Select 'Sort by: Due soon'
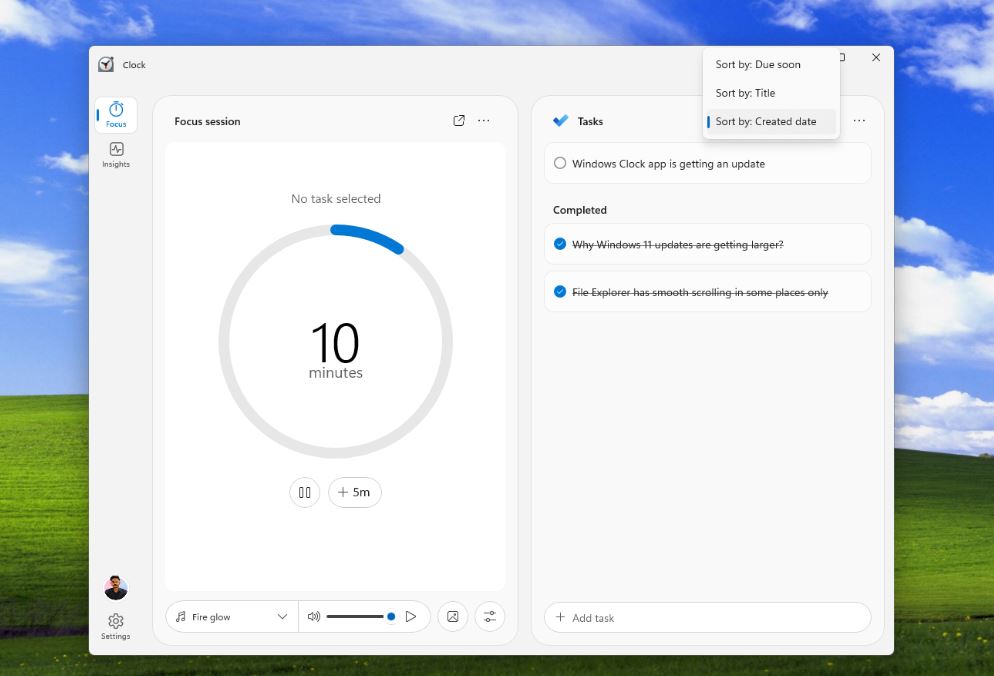The width and height of the screenshot is (994, 676). (758, 64)
